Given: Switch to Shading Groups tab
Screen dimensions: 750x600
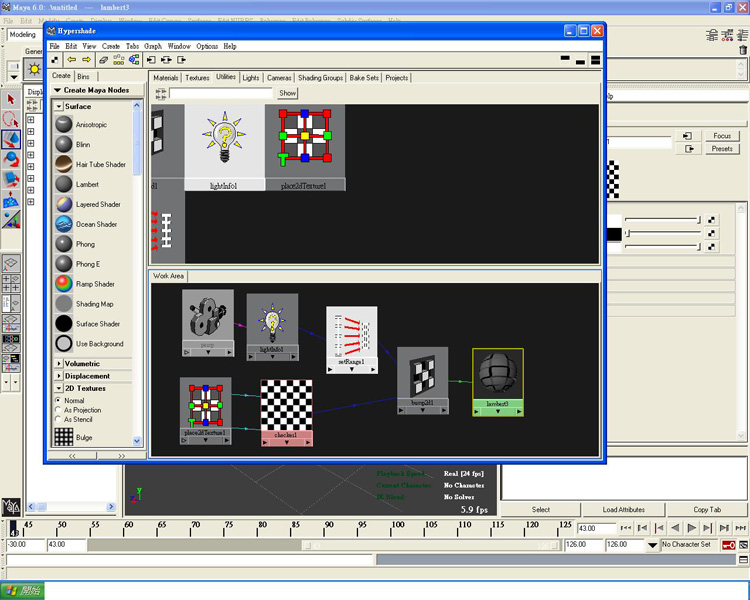Looking at the screenshot, I should click(x=320, y=78).
